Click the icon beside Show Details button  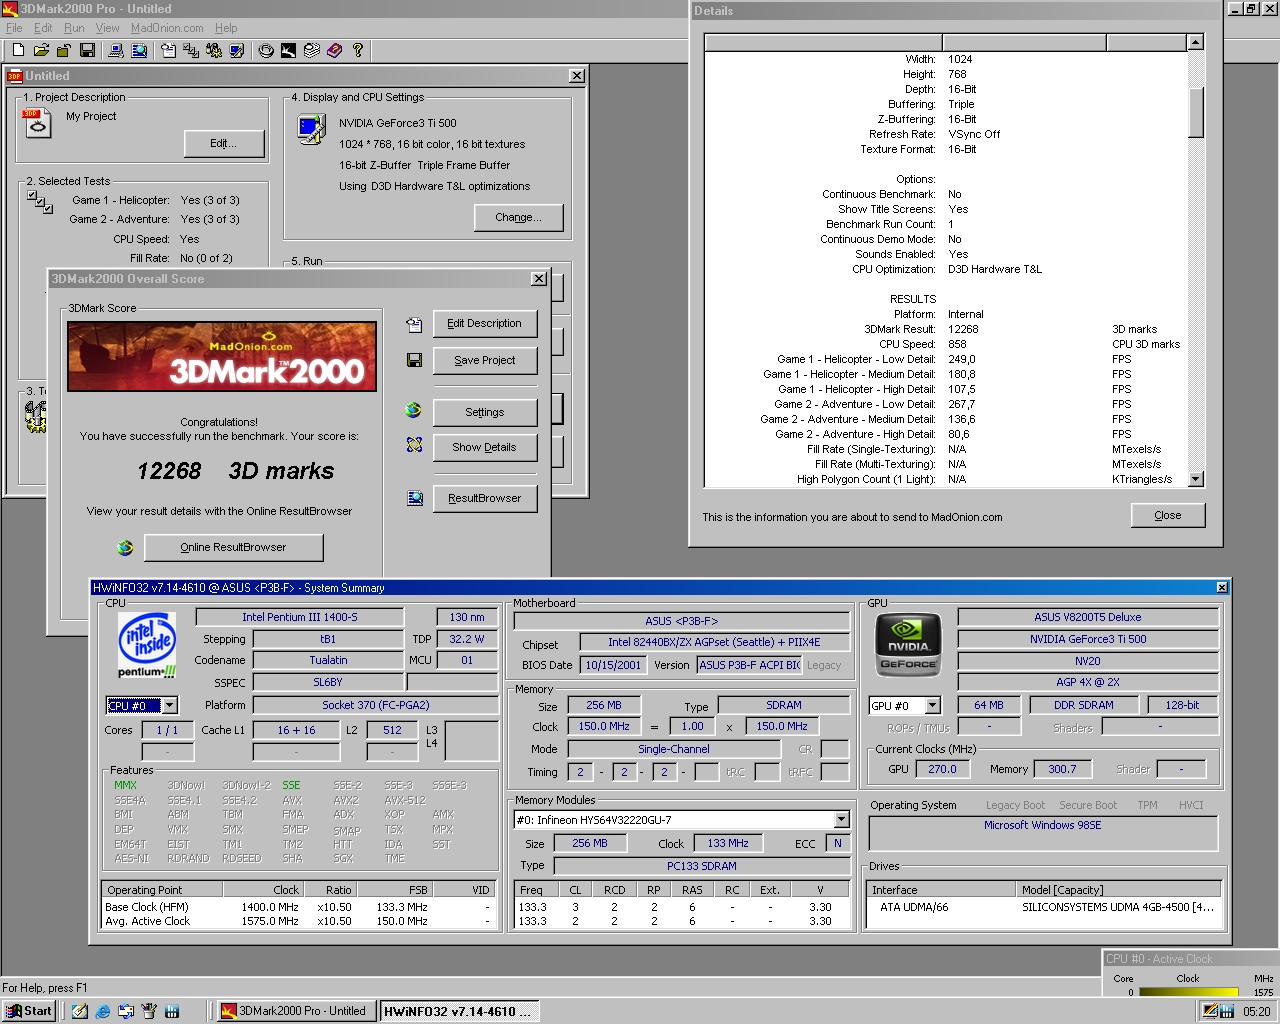(x=414, y=445)
